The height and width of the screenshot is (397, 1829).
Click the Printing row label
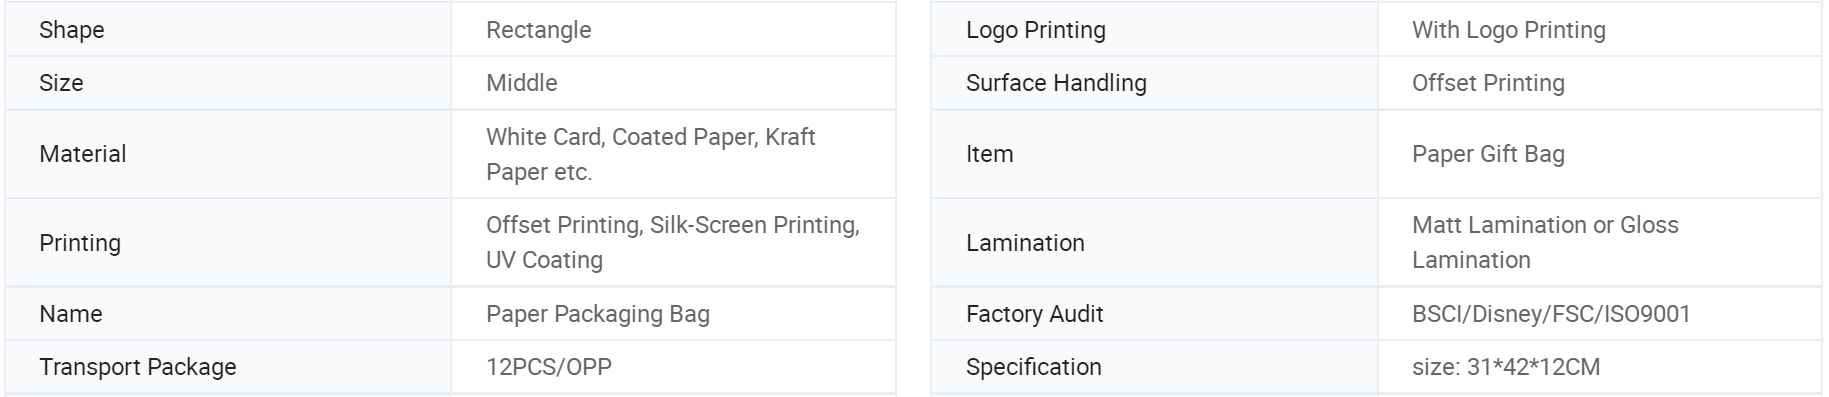(79, 243)
